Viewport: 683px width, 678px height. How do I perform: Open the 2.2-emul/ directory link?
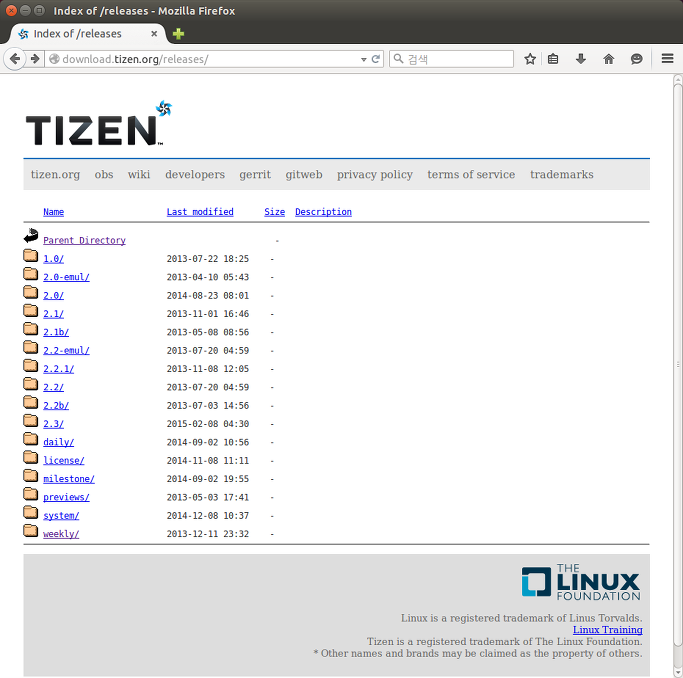[66, 350]
